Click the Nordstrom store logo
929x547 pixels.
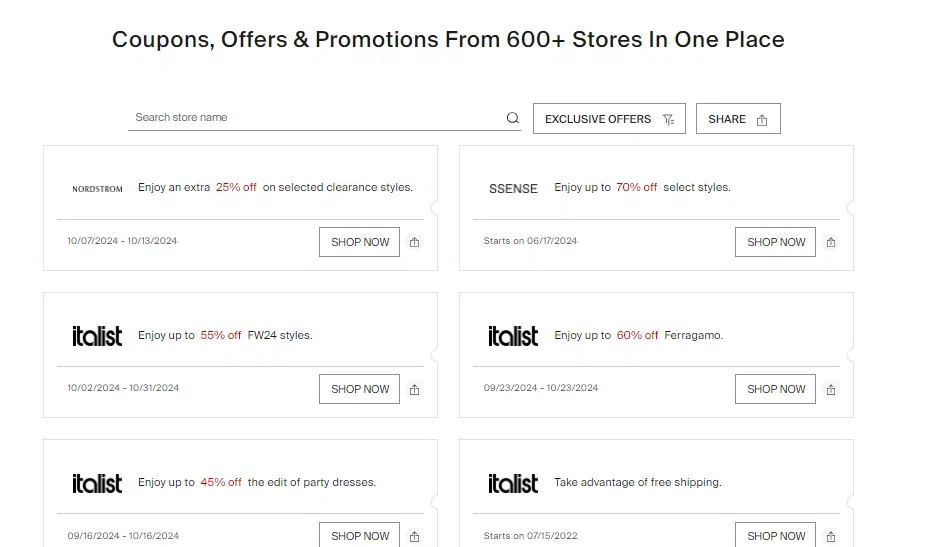click(97, 188)
